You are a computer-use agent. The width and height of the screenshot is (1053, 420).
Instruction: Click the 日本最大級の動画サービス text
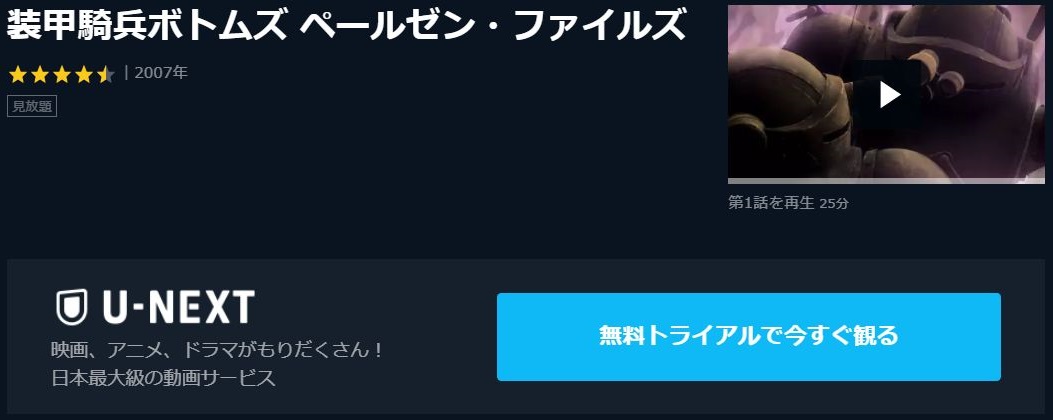pyautogui.click(x=164, y=378)
